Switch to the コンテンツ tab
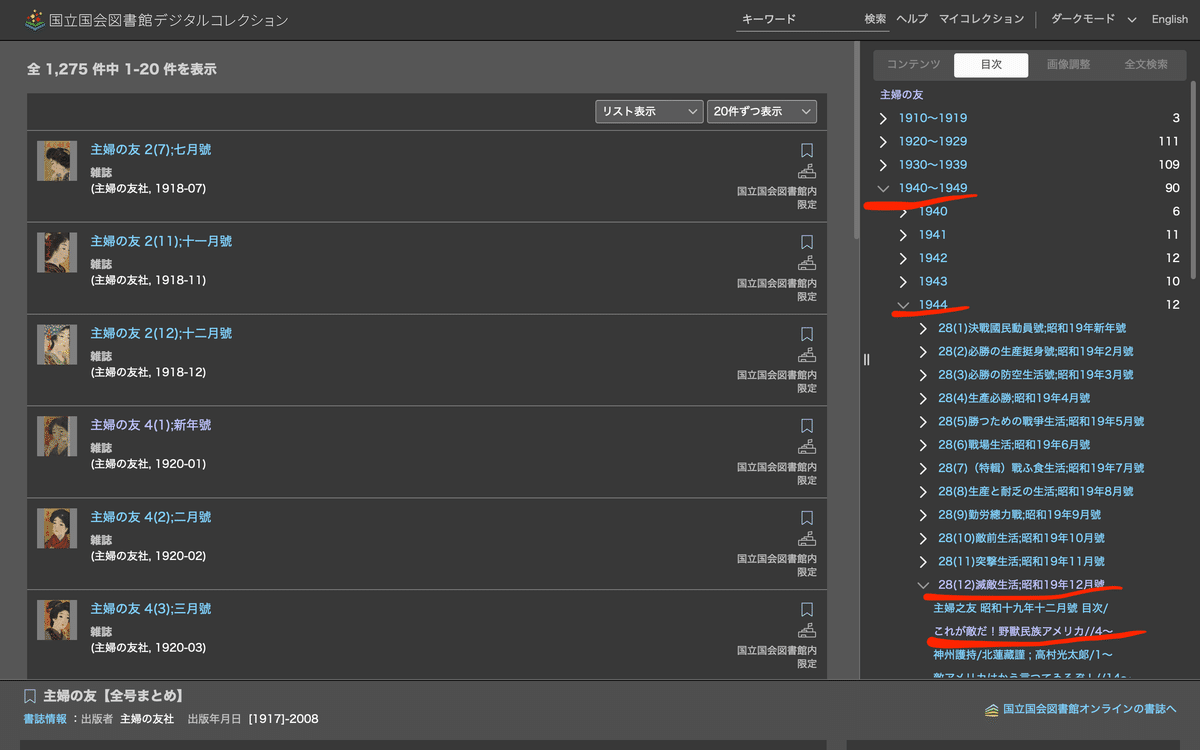 pyautogui.click(x=913, y=65)
